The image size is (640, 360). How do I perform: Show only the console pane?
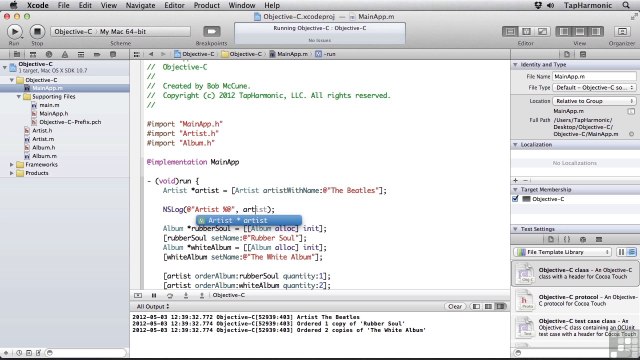click(501, 307)
